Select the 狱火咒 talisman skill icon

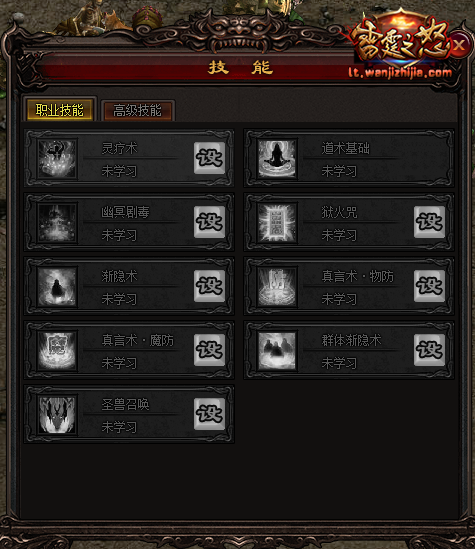[277, 223]
